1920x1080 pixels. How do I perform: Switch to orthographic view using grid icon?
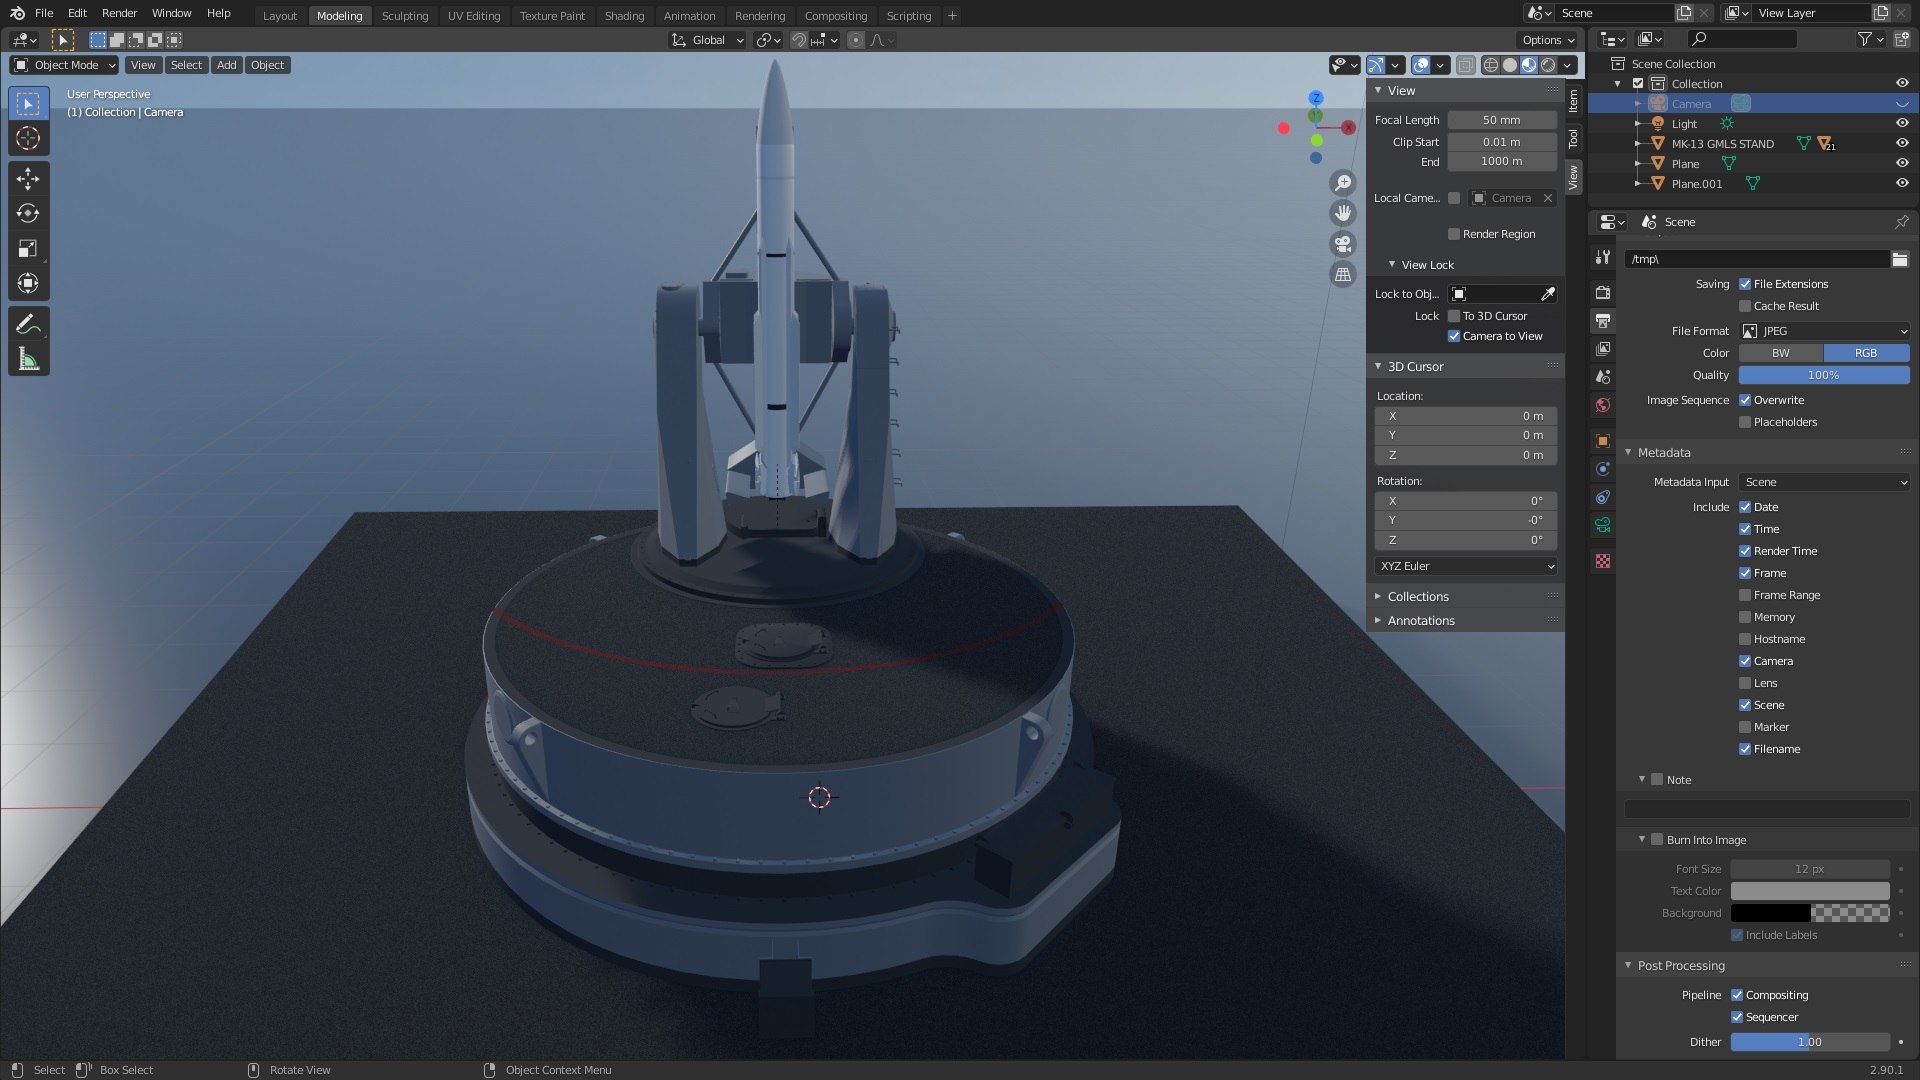[x=1343, y=274]
